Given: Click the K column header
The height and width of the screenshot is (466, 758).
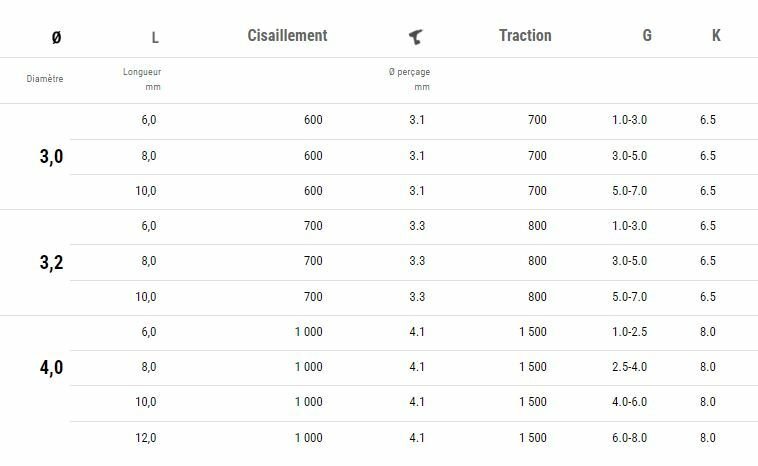Looking at the screenshot, I should point(716,36).
